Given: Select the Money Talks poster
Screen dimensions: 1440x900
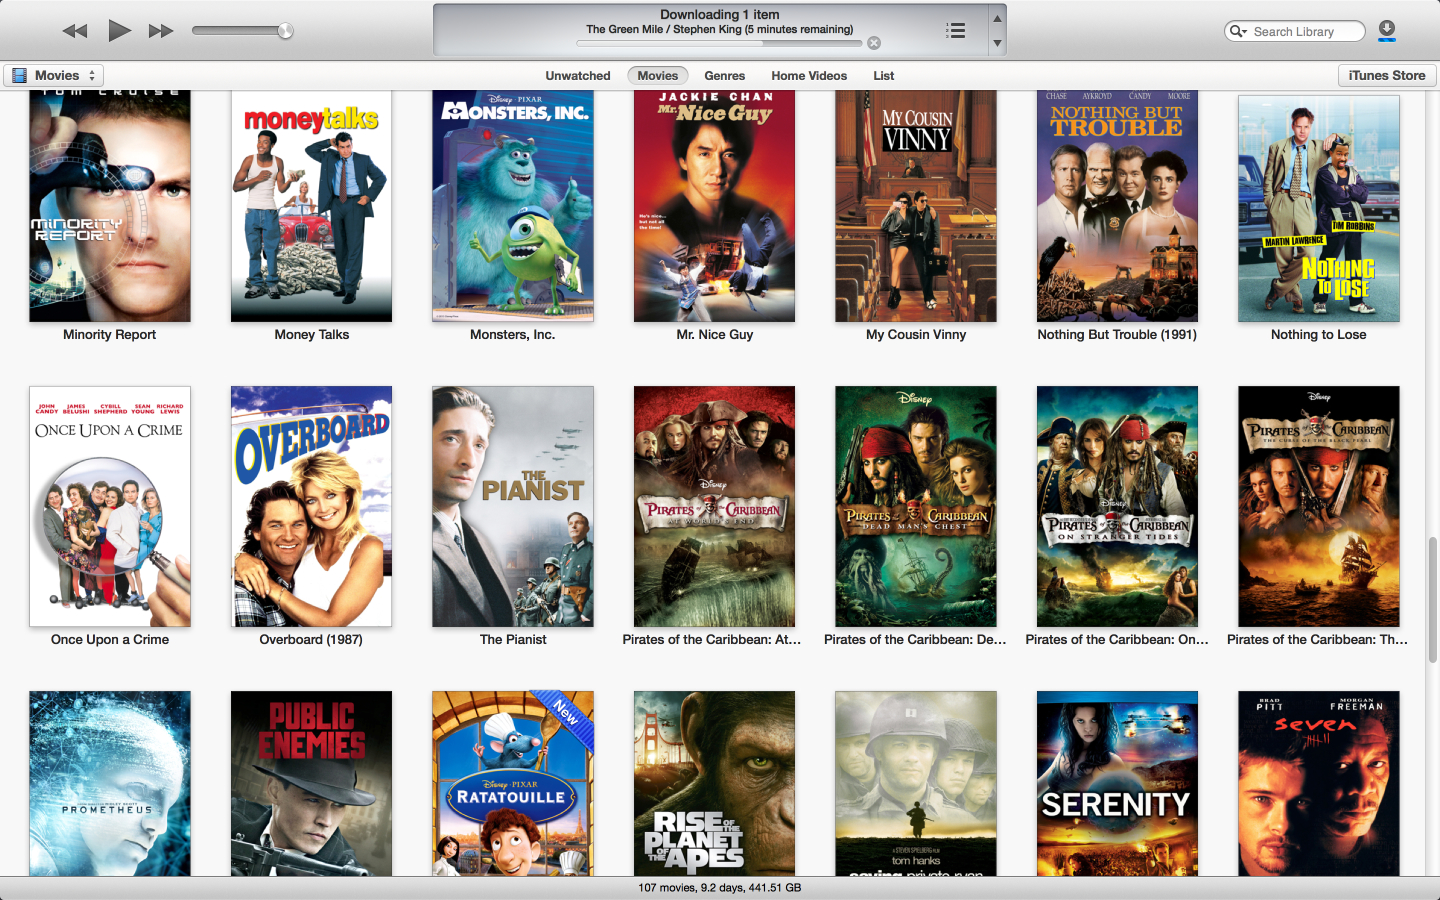Looking at the screenshot, I should click(x=311, y=206).
